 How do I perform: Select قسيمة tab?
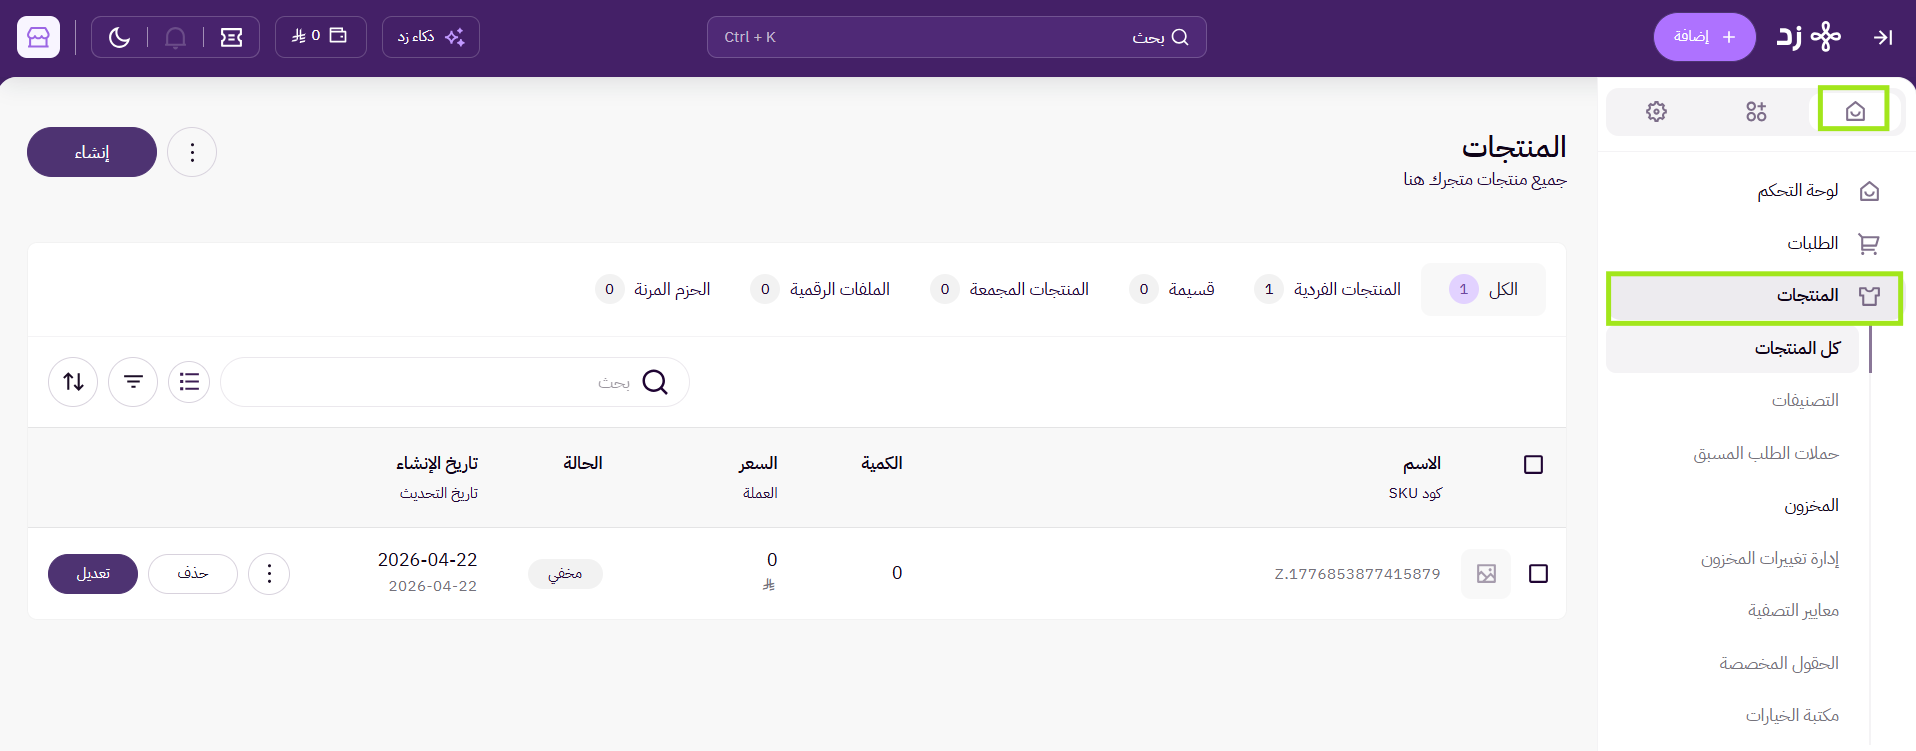[1172, 289]
